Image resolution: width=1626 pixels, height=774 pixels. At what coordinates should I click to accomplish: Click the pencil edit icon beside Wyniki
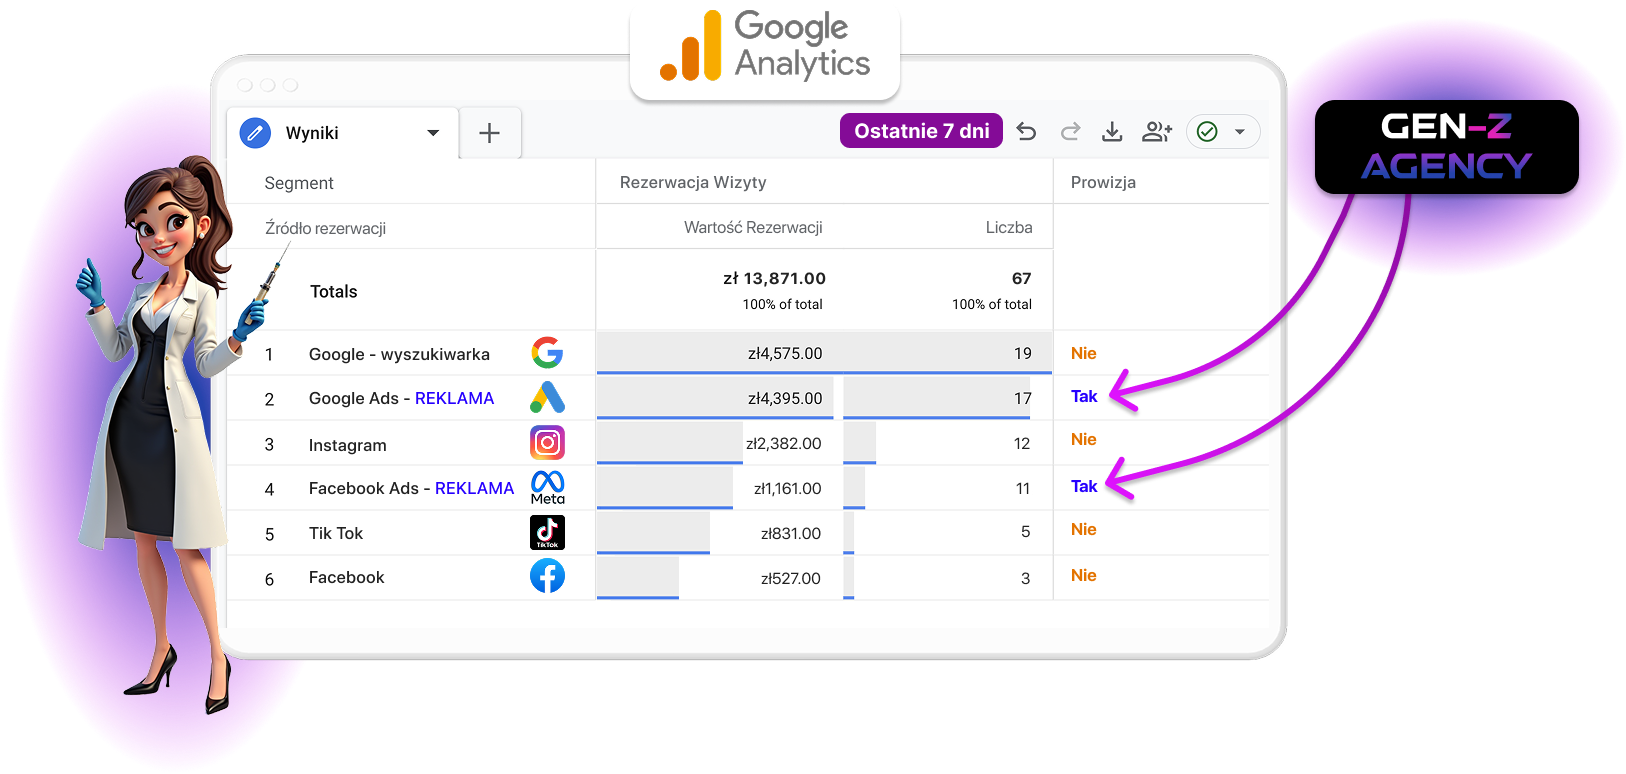[255, 132]
